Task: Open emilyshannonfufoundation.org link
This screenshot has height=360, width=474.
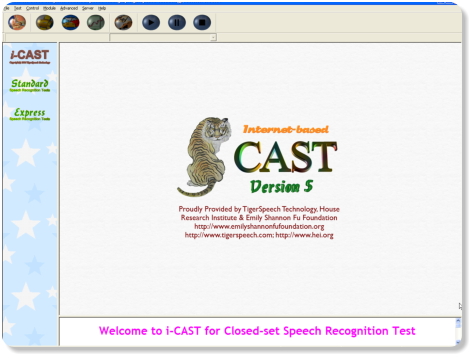Action: (x=259, y=227)
